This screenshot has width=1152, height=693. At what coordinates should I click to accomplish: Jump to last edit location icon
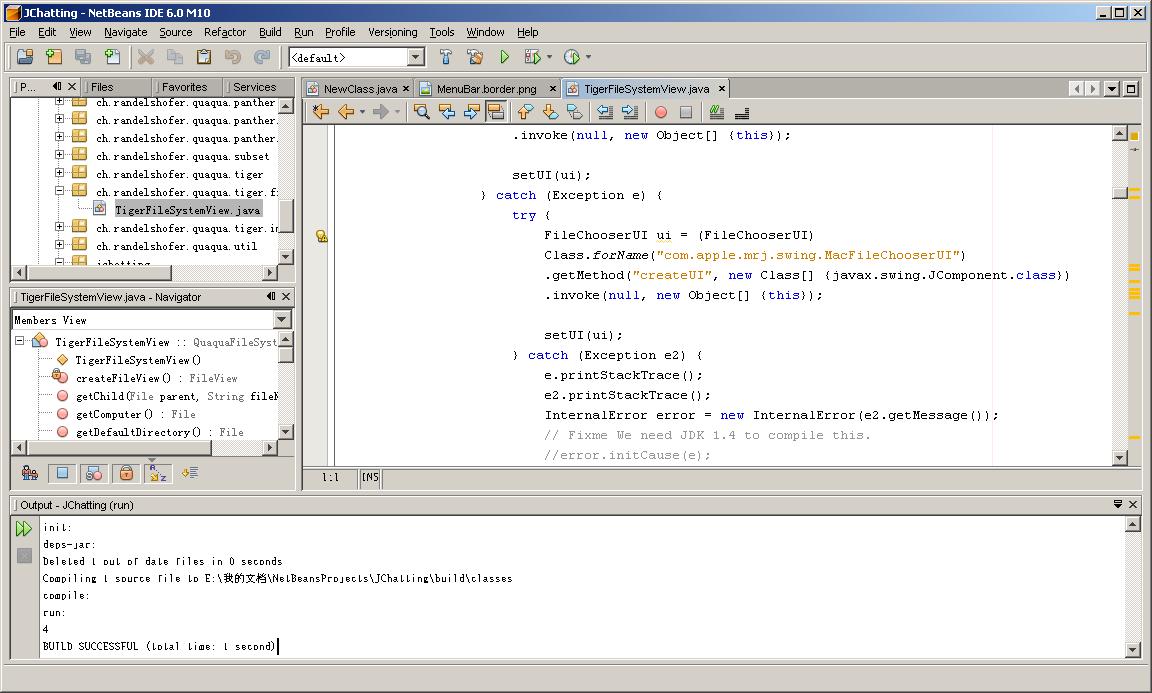click(320, 112)
